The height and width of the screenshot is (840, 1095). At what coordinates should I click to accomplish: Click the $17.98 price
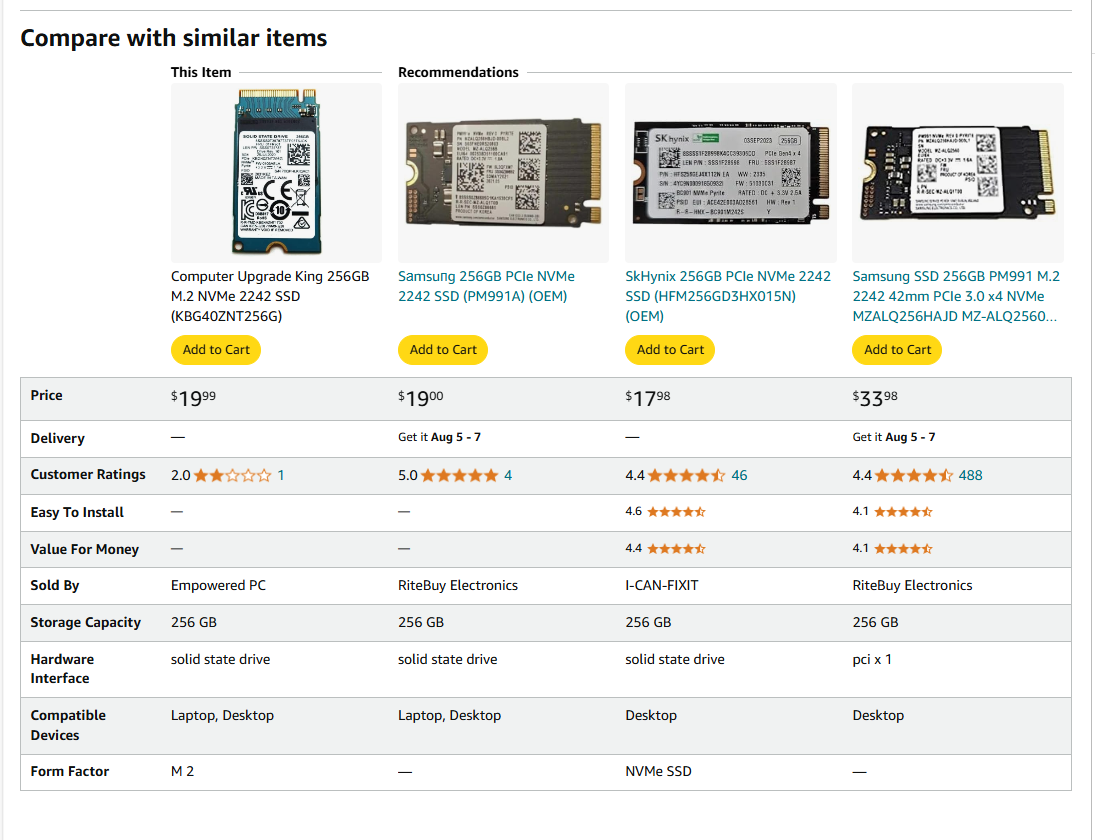647,398
